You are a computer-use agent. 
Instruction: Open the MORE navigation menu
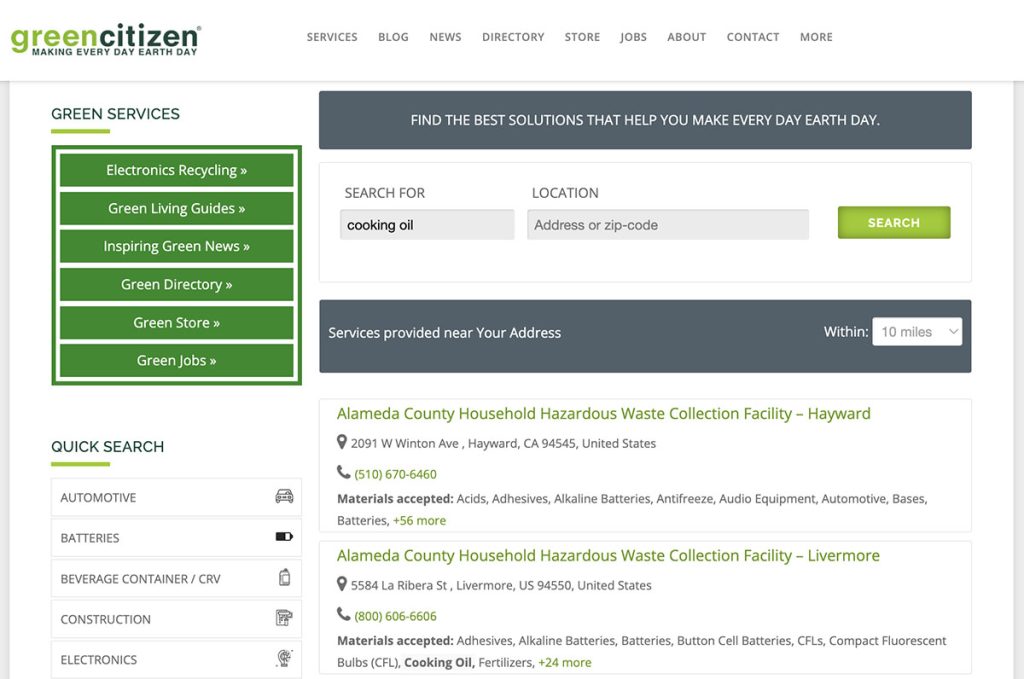(x=815, y=37)
